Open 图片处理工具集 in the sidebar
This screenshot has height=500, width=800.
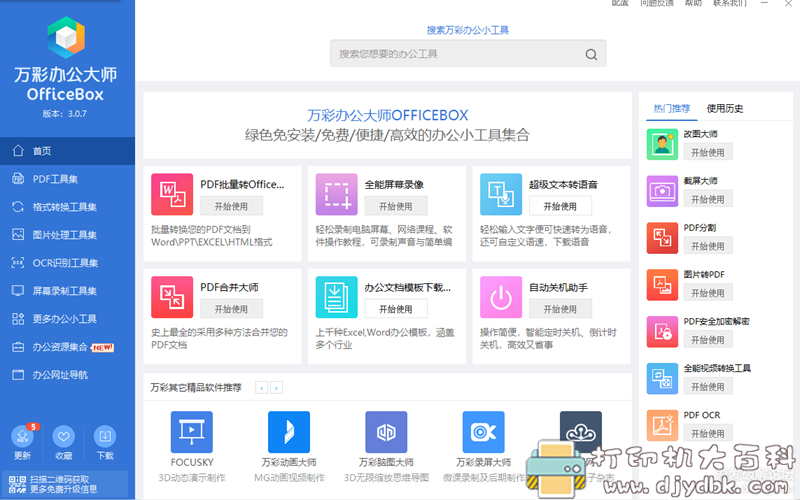click(x=67, y=235)
